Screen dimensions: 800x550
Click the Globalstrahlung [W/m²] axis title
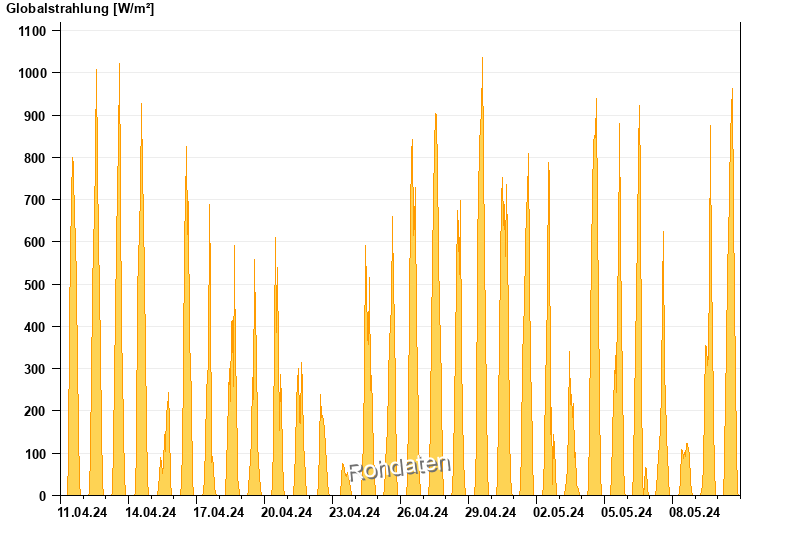(x=80, y=9)
